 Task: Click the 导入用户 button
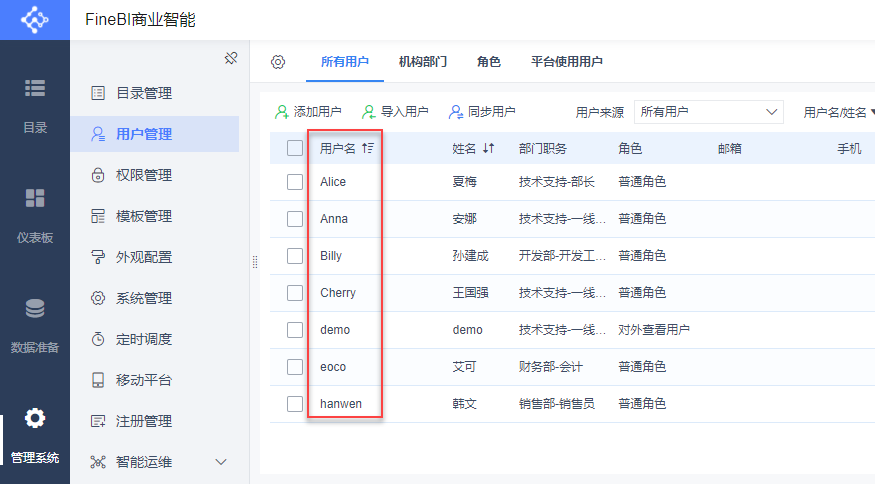(395, 112)
